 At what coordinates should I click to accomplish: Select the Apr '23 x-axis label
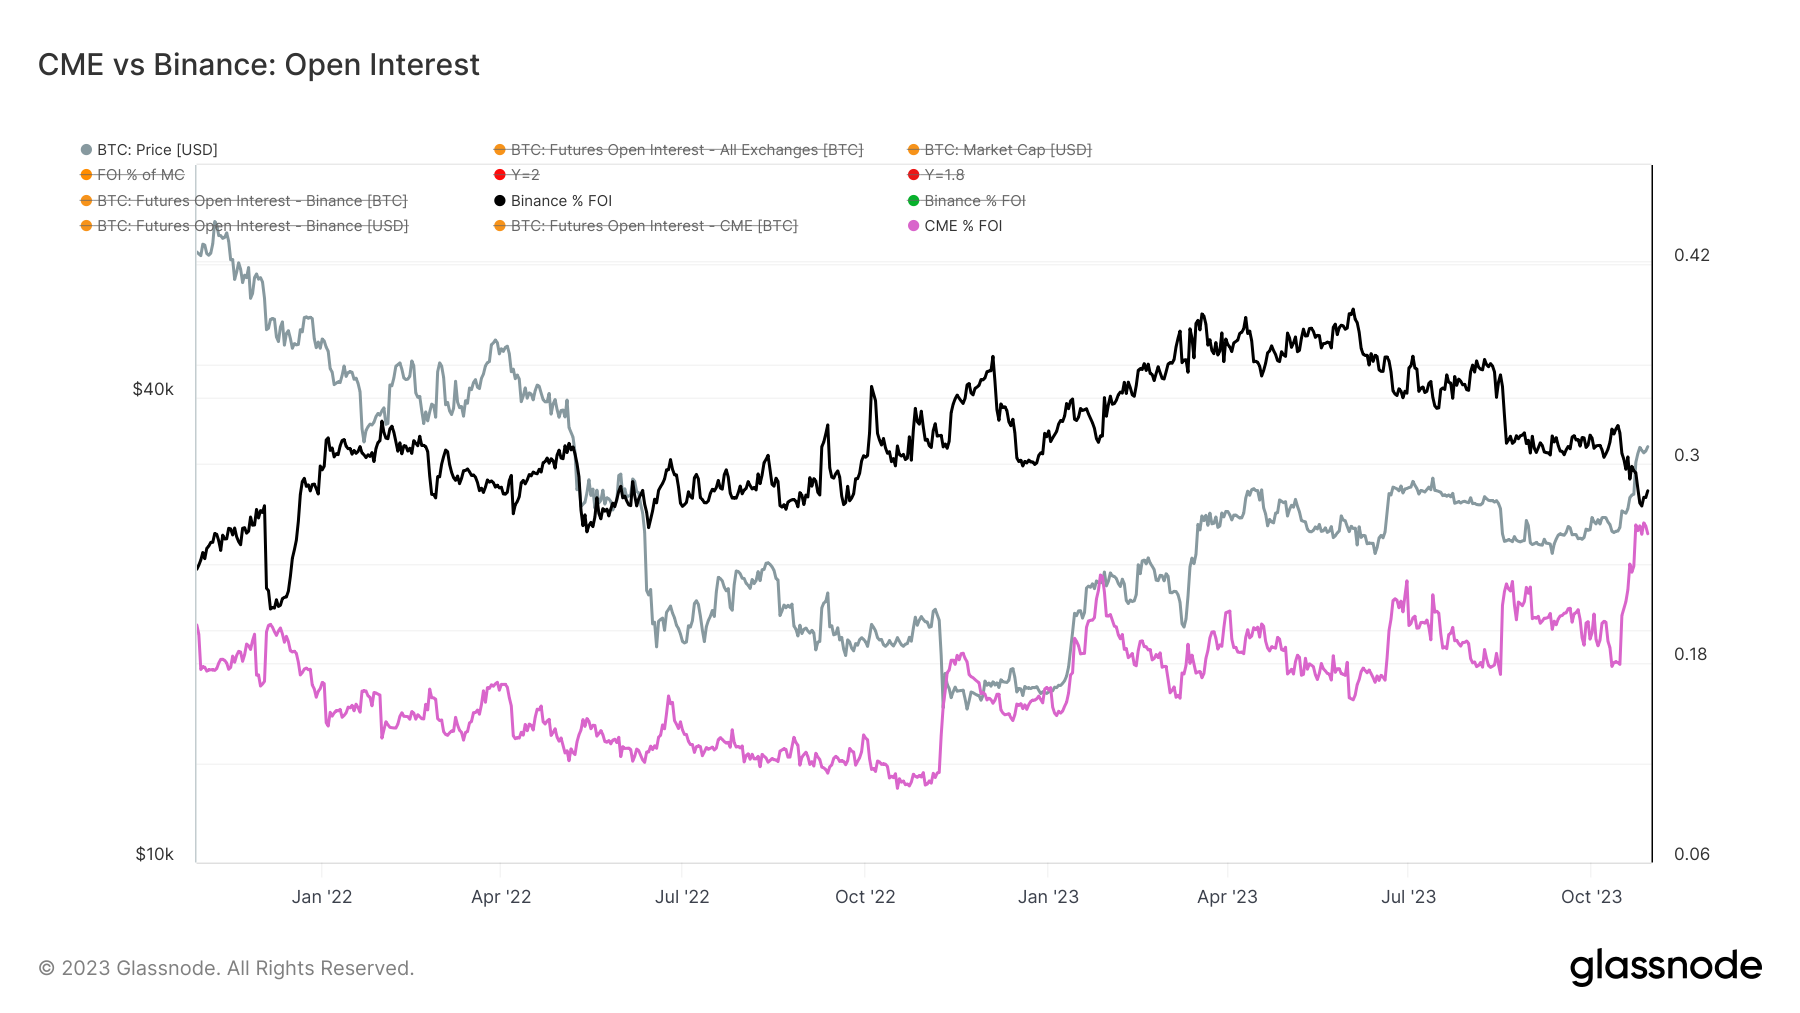pos(1227,897)
